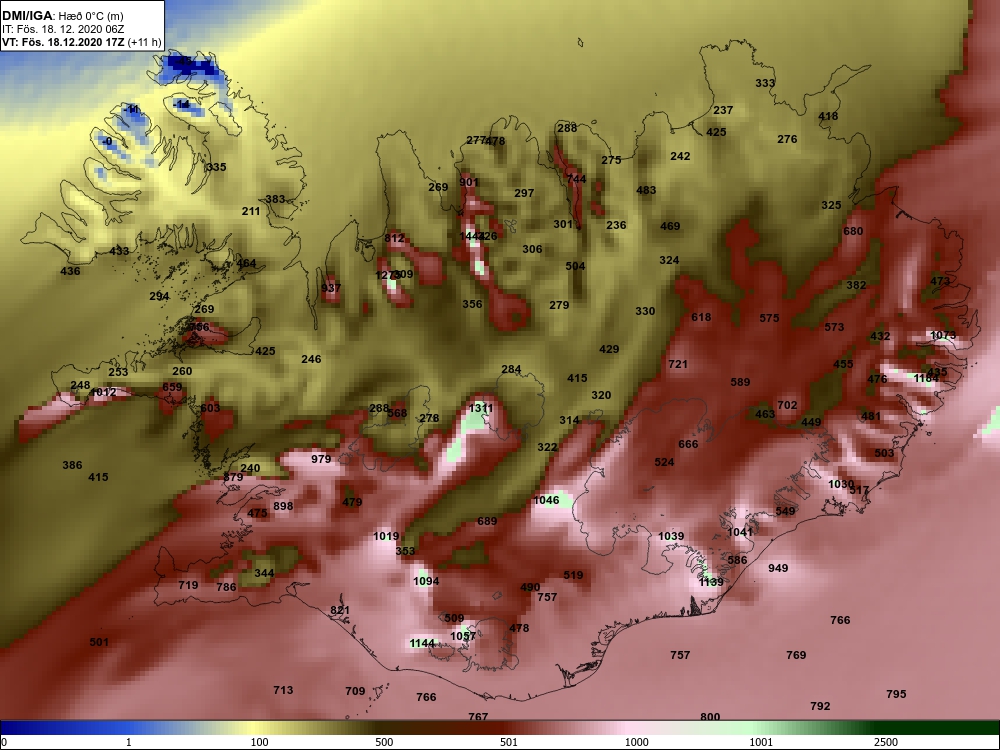1000x750 pixels.
Task: Click the map value 603
Action: 210,408
